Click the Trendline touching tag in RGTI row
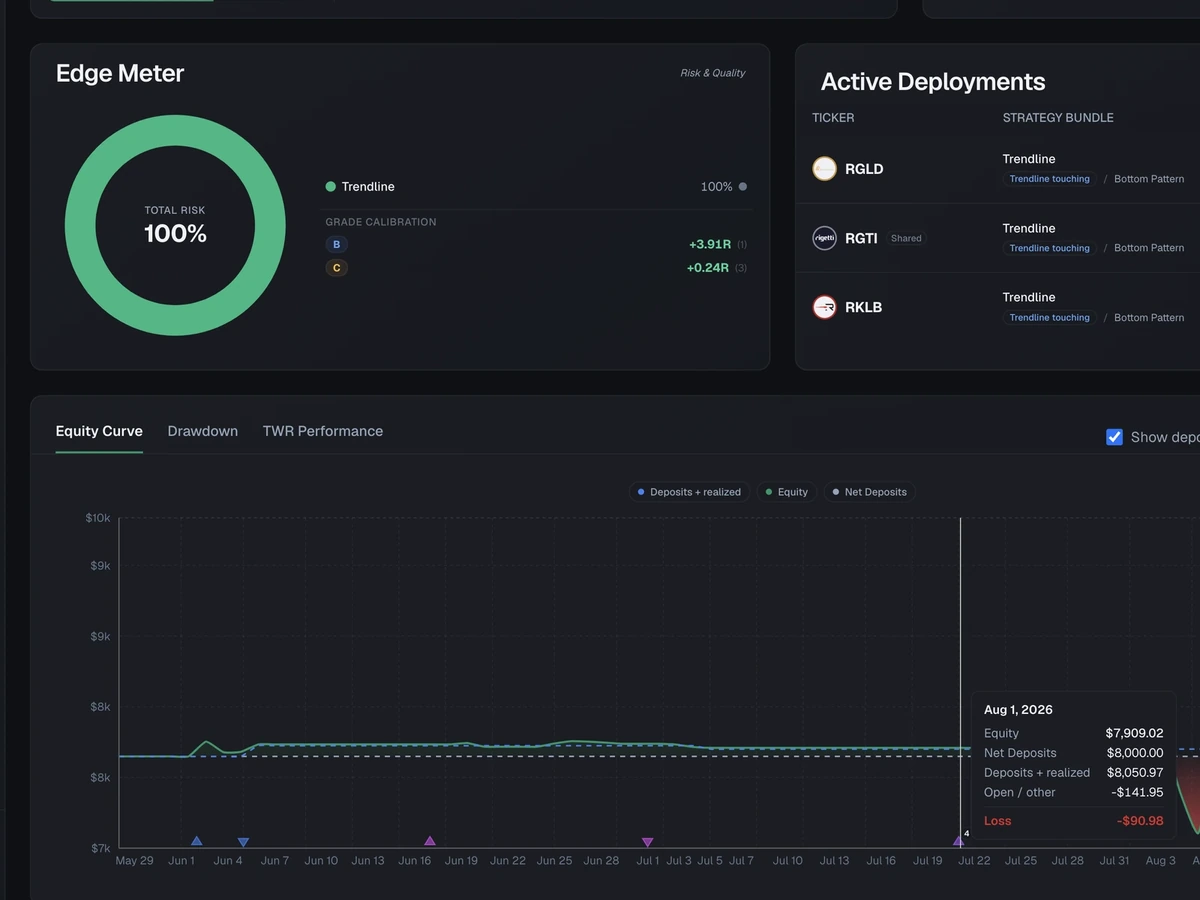The width and height of the screenshot is (1200, 900). coord(1049,248)
